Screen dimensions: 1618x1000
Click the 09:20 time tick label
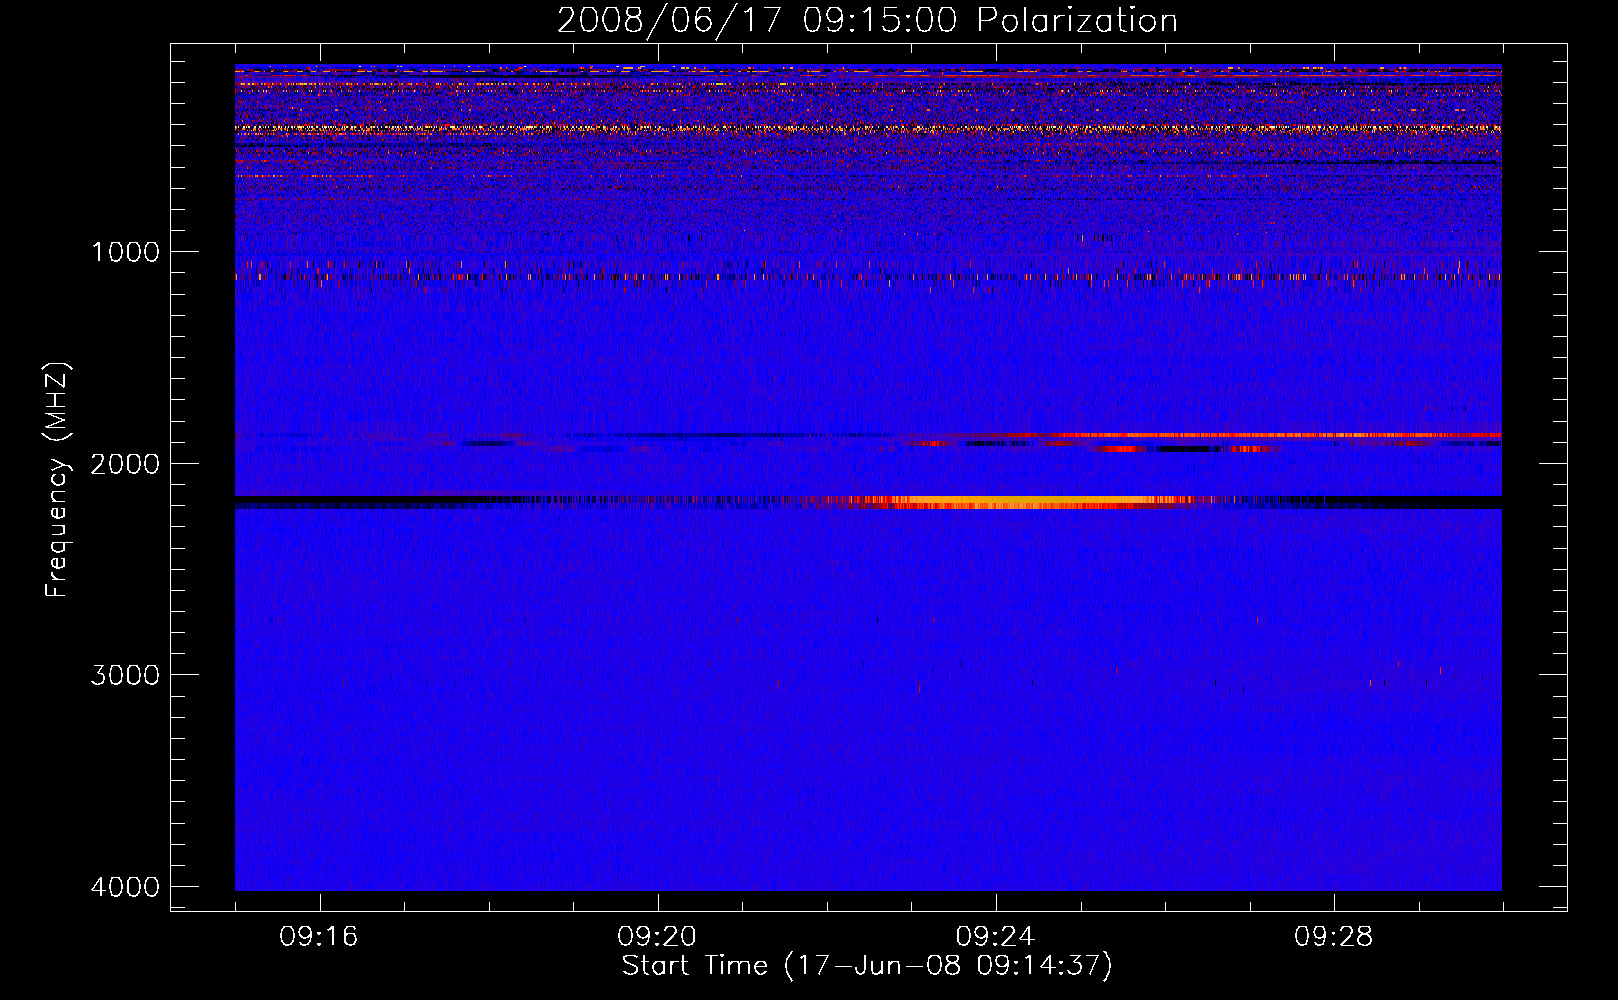[657, 937]
